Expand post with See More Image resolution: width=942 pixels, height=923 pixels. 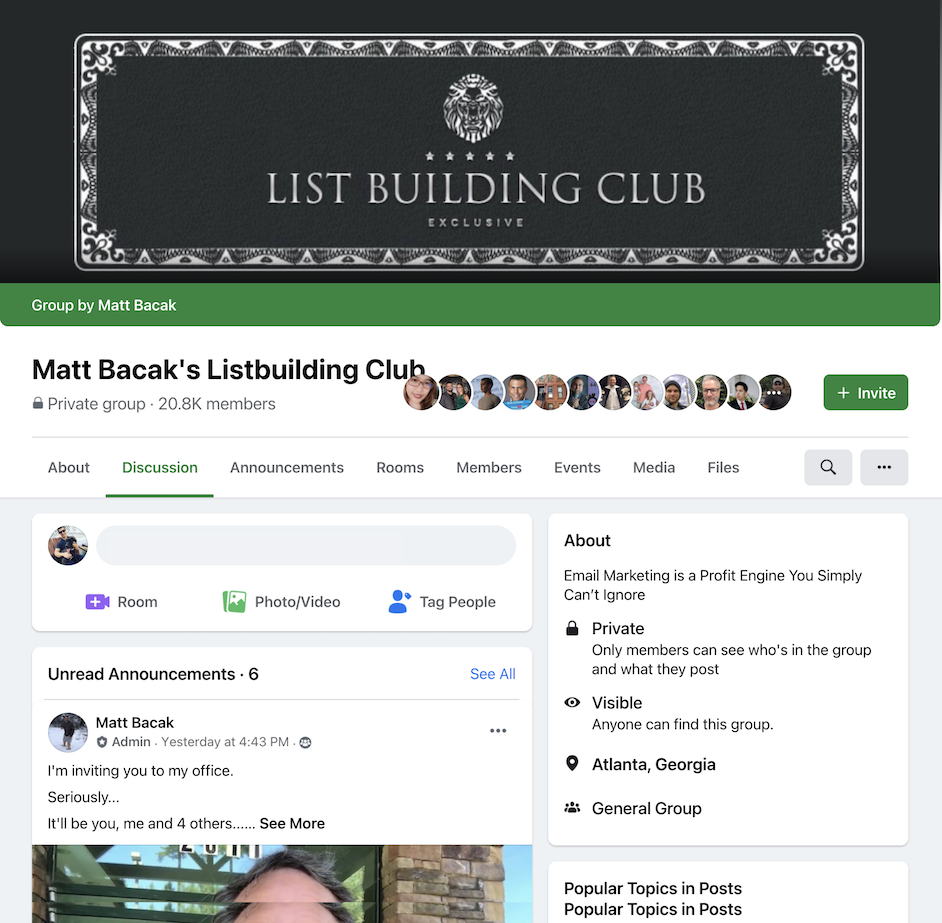coord(292,823)
